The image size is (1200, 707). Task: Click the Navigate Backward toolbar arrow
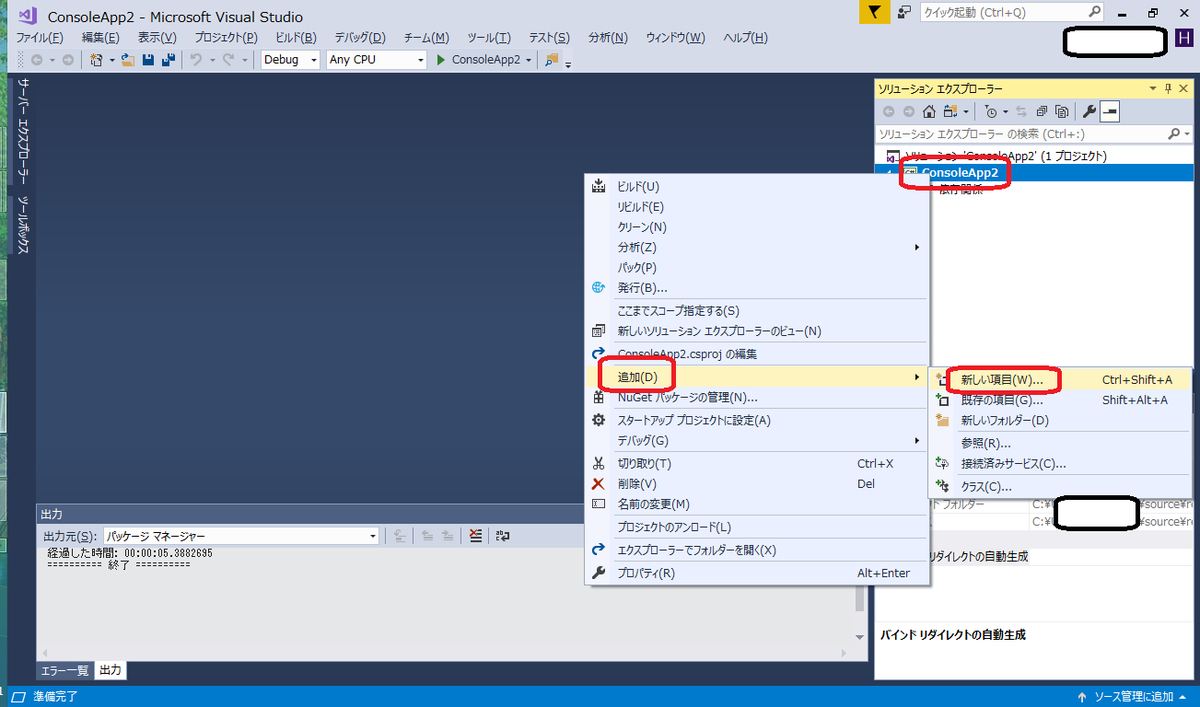[36, 60]
